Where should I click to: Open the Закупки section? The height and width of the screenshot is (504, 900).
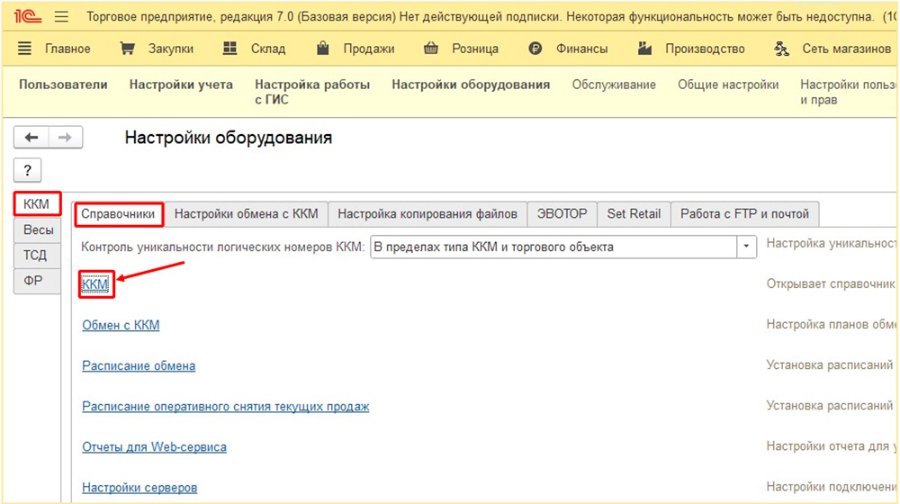tap(170, 49)
